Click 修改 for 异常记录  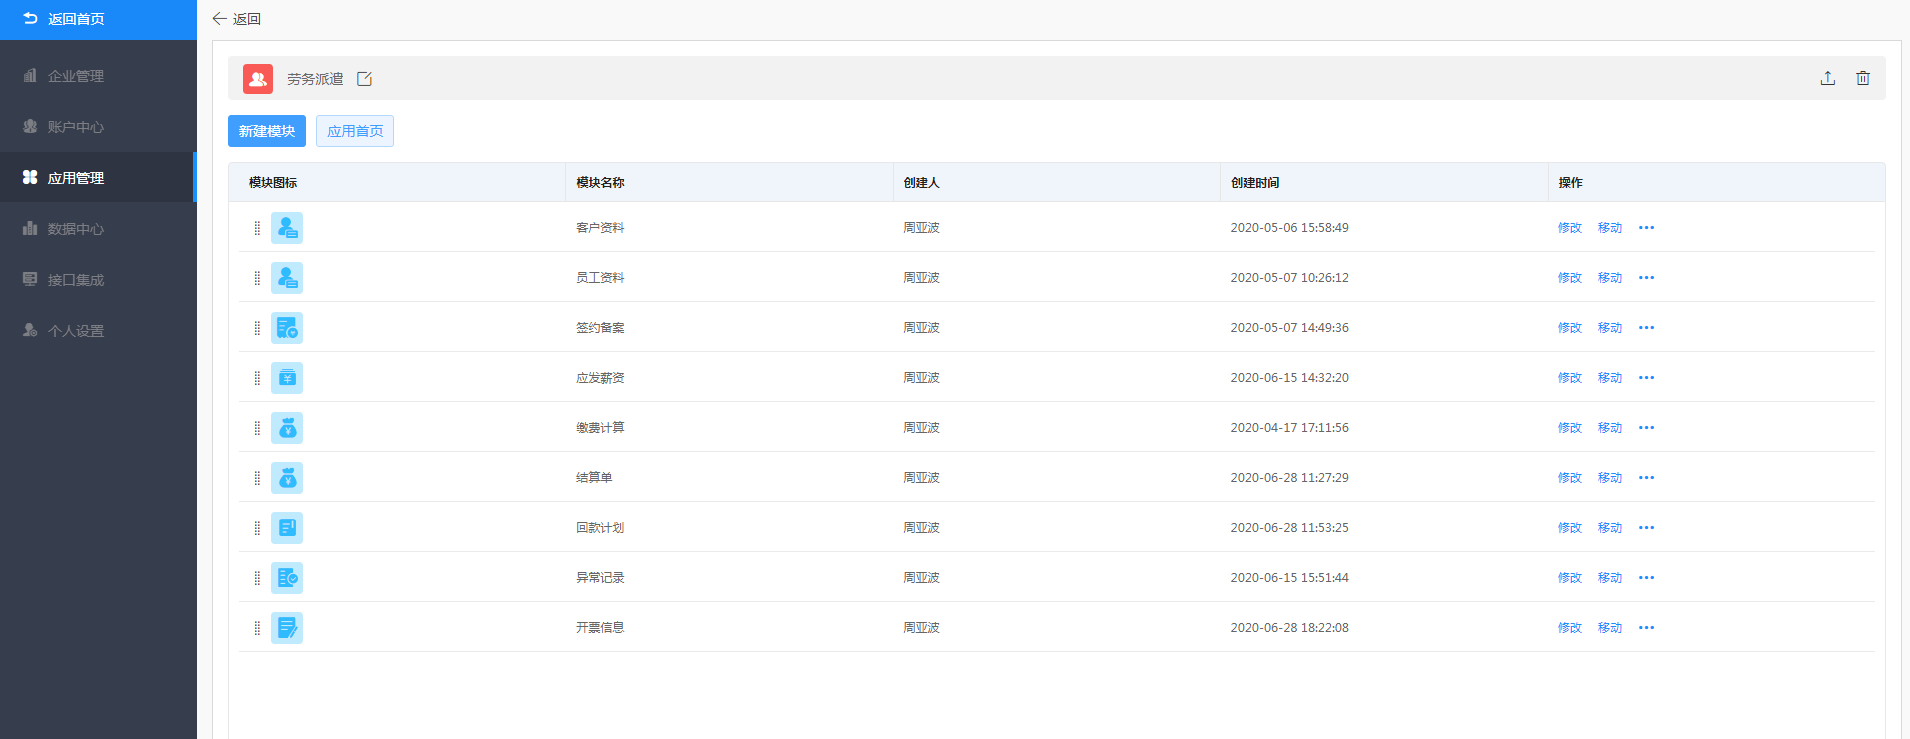click(1570, 578)
